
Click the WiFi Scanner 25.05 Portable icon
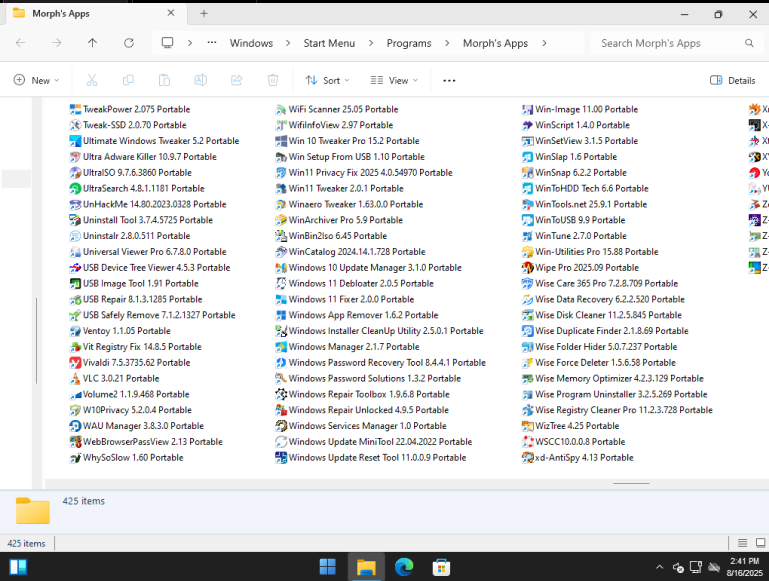point(281,109)
